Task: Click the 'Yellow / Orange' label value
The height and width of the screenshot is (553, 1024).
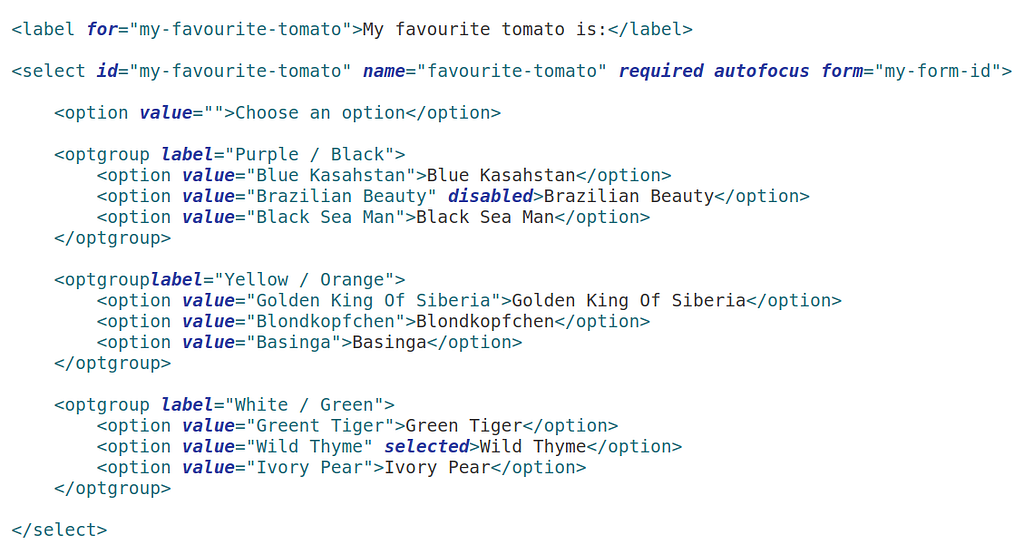Action: (x=304, y=280)
